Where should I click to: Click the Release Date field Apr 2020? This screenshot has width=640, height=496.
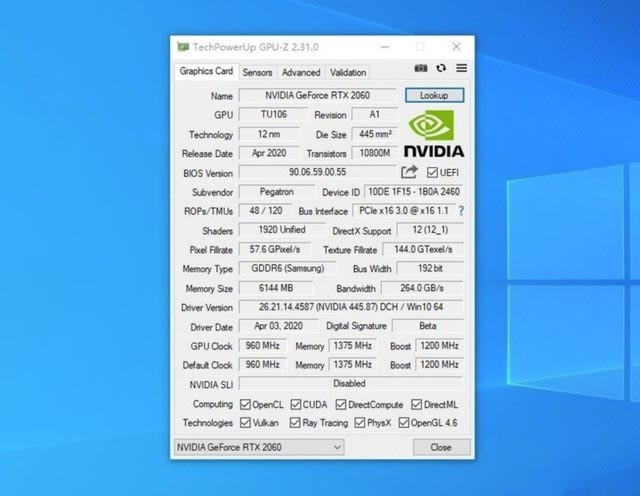pyautogui.click(x=269, y=153)
